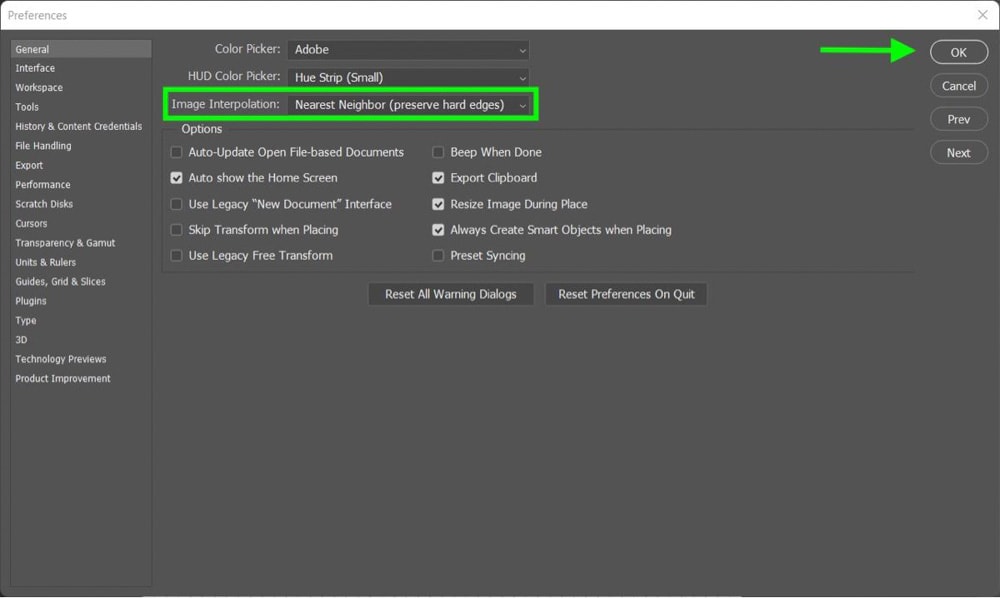Click Reset All Warning Dialogs

[451, 294]
